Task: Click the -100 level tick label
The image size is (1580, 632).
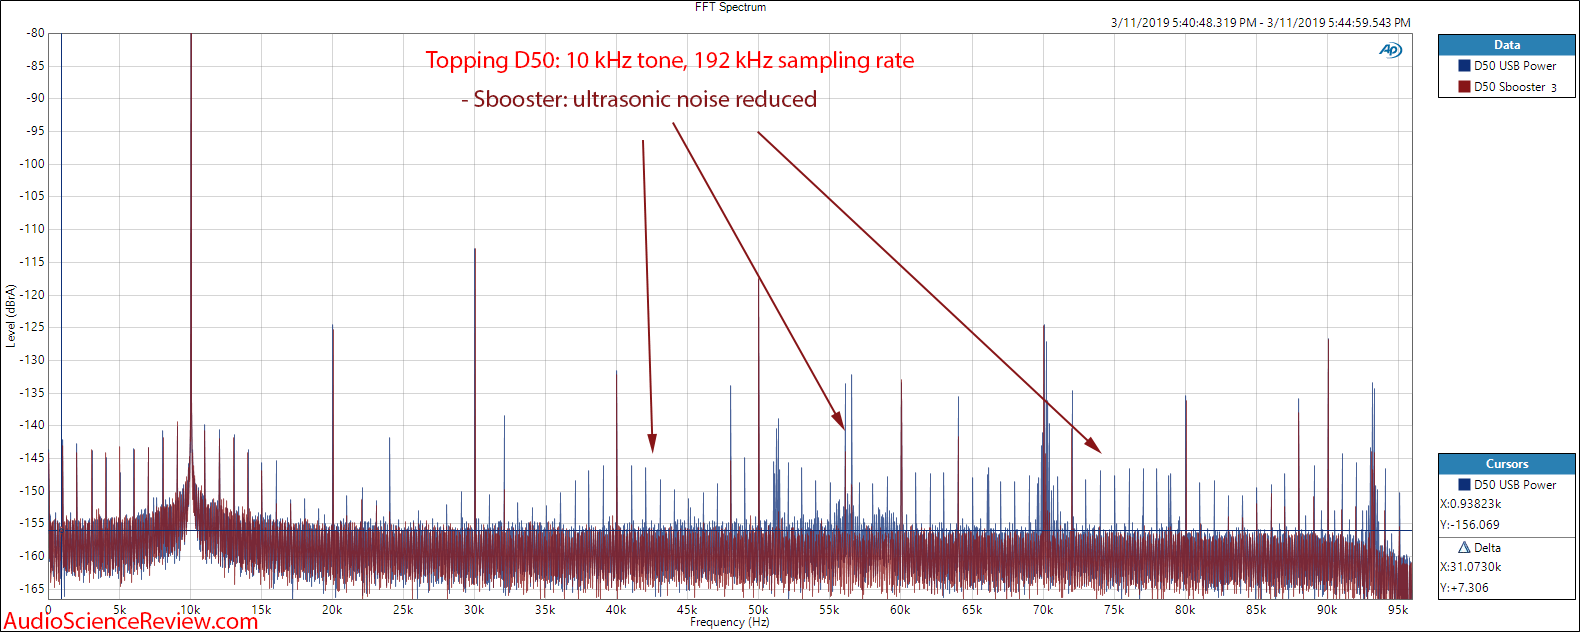Action: point(32,164)
